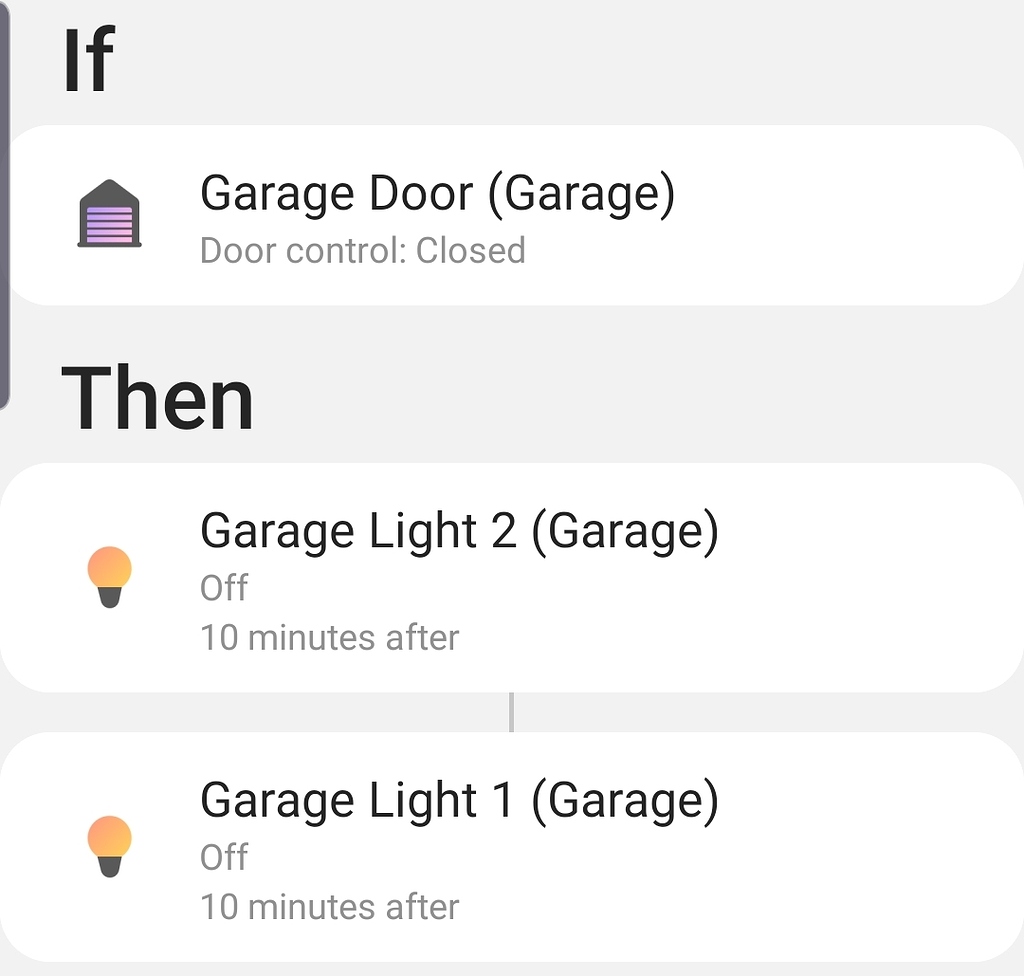
Task: Tap the 'Off' status under Garage Light 1
Action: click(222, 857)
